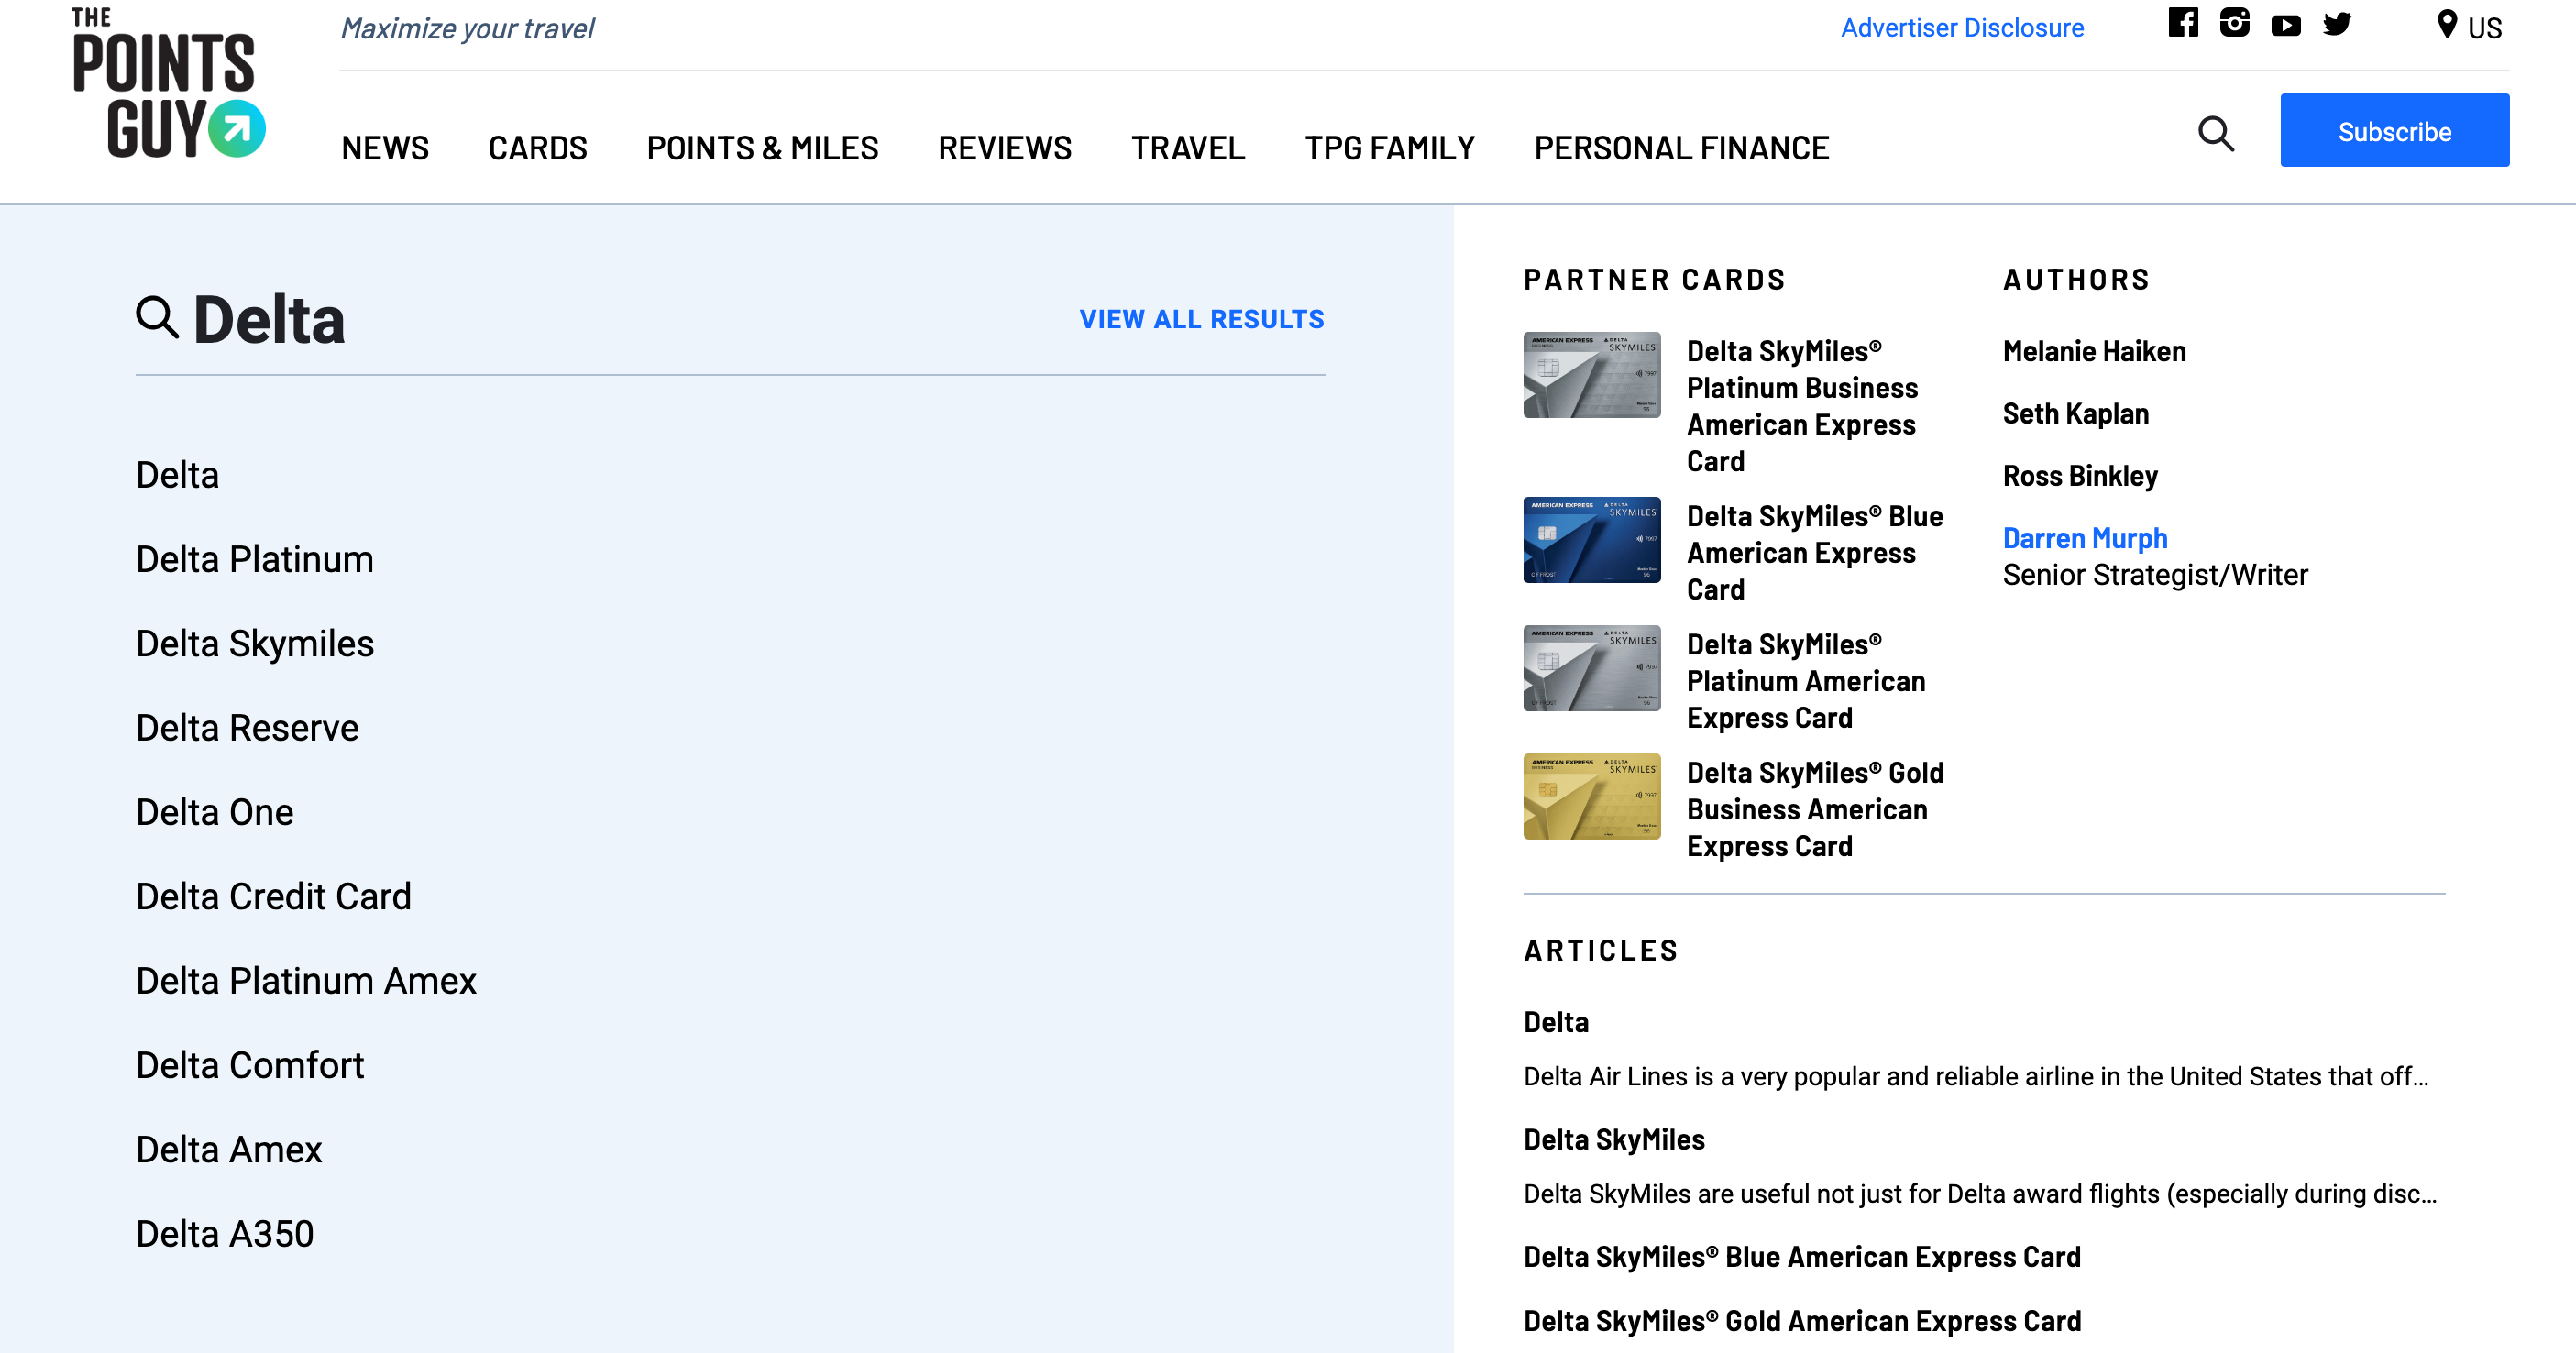Click VIEW ALL RESULTS
Image resolution: width=2576 pixels, height=1353 pixels.
pyautogui.click(x=1202, y=319)
